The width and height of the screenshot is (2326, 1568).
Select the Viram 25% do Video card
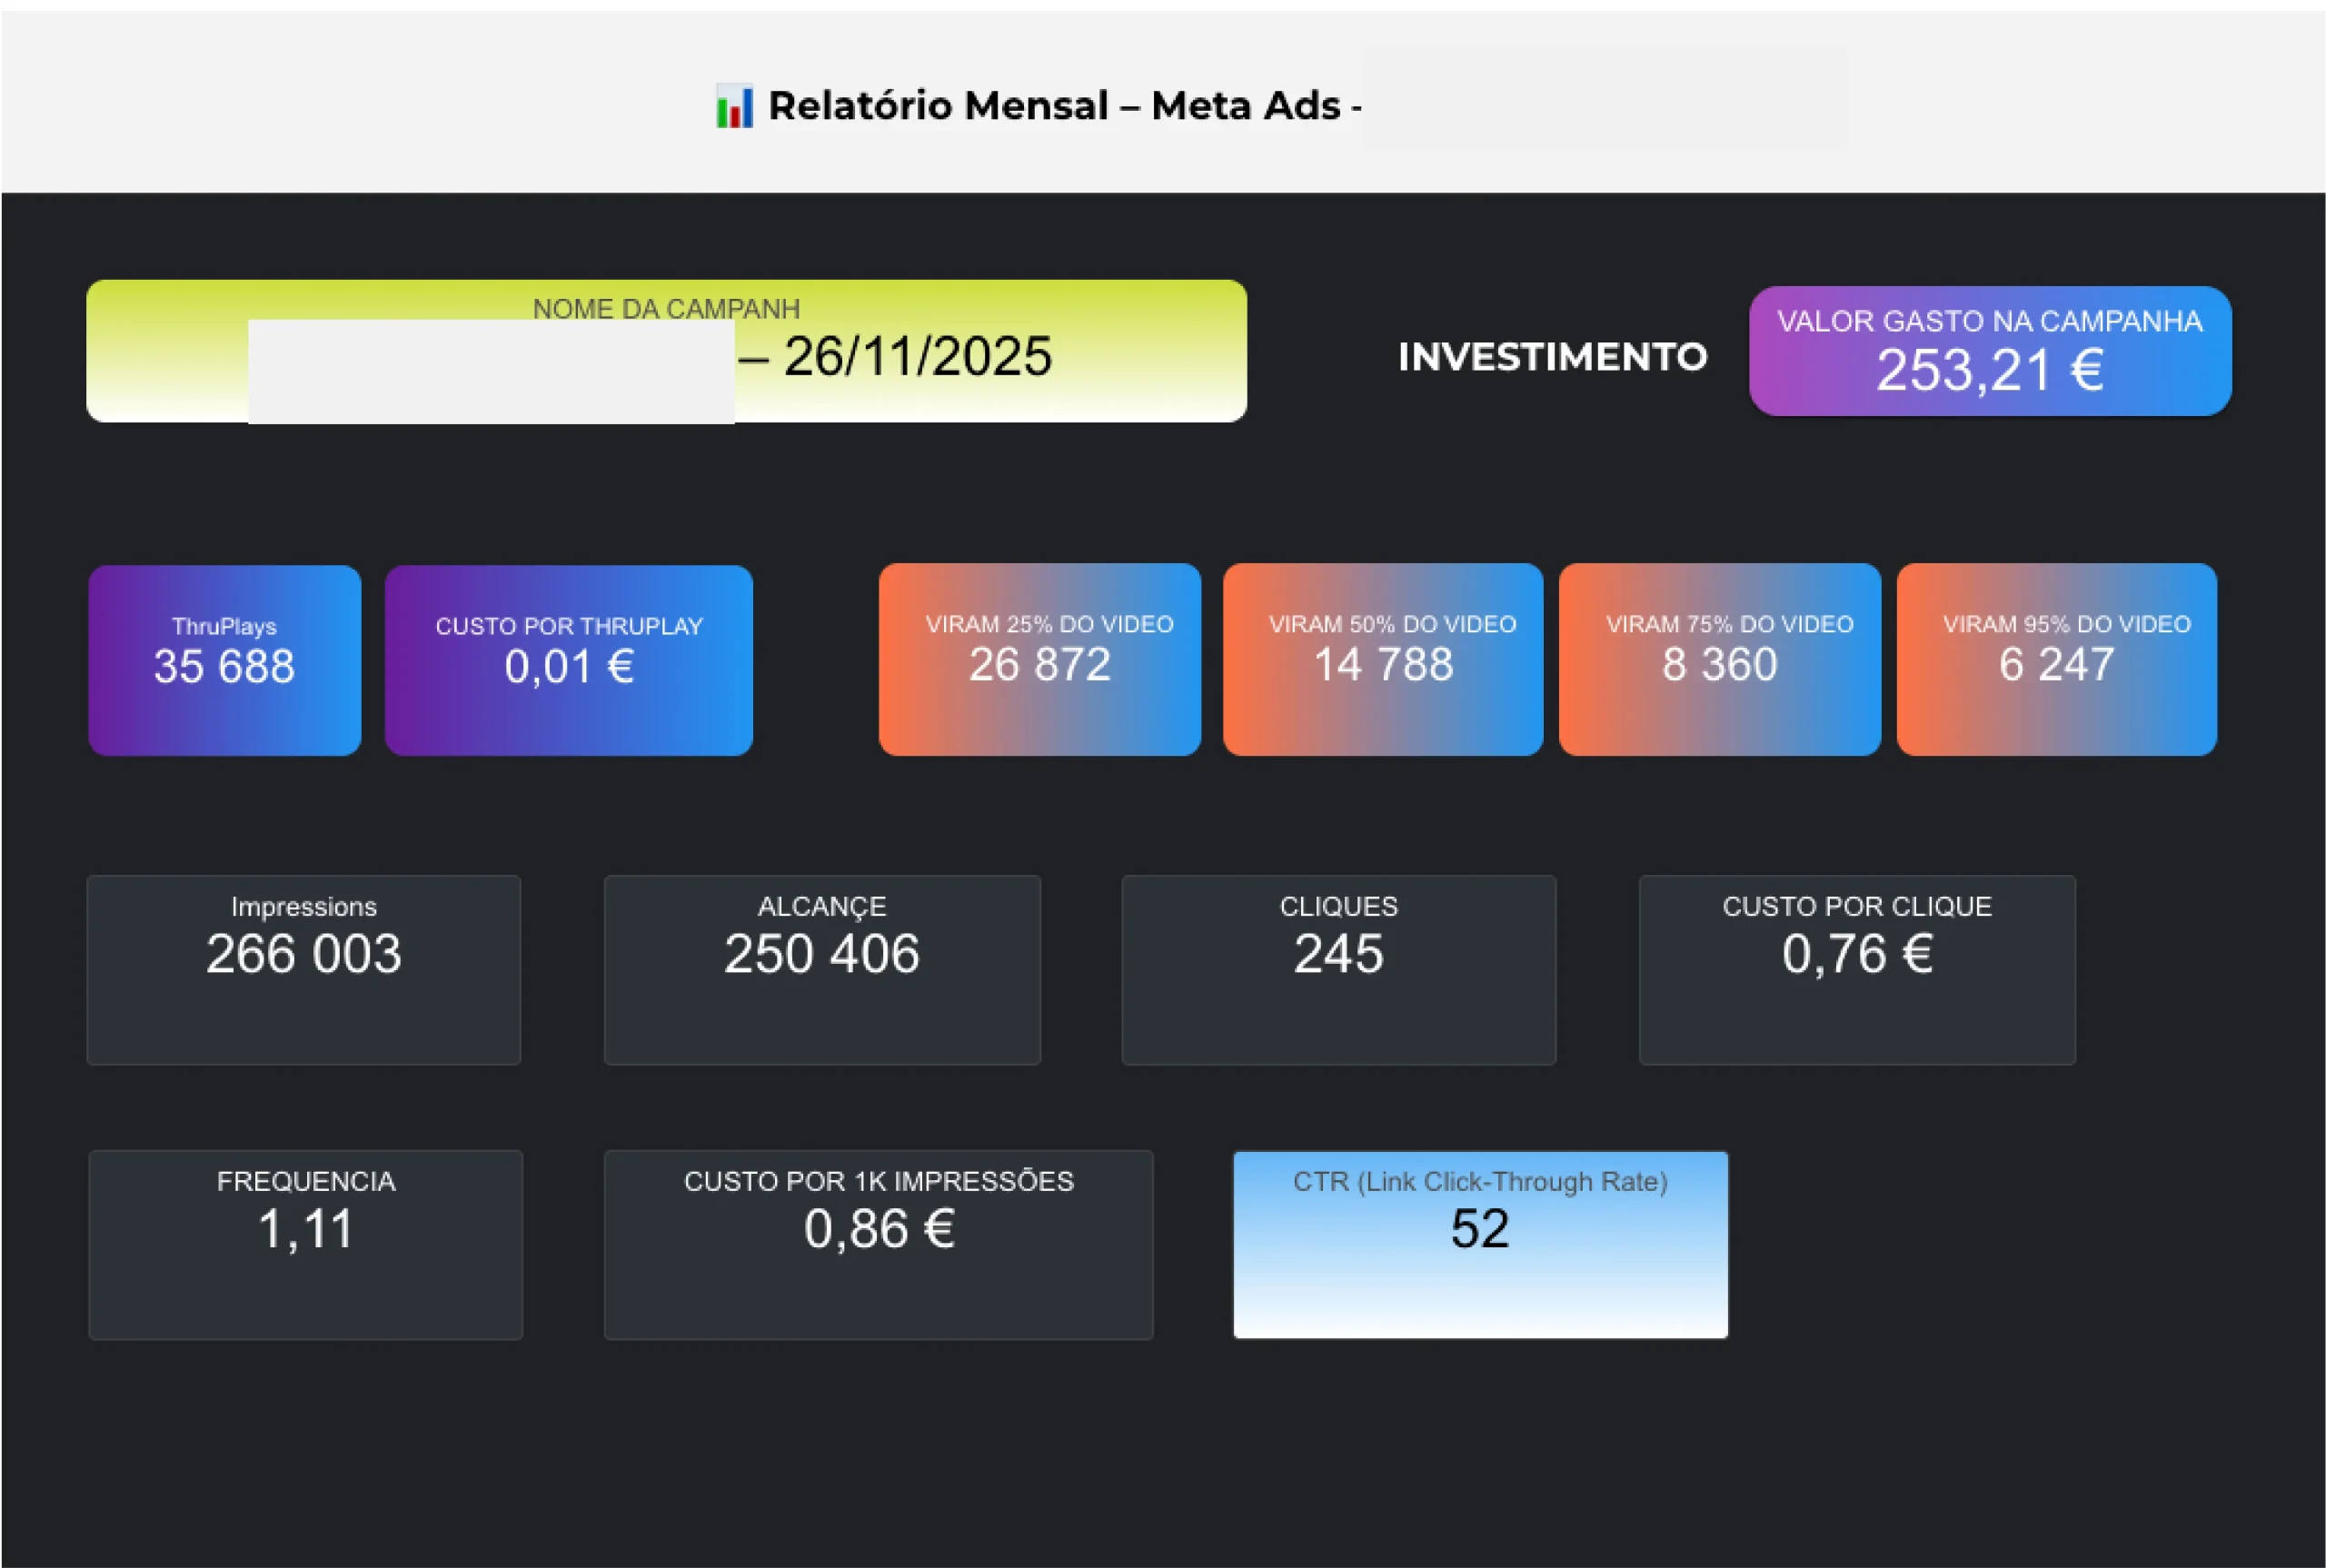point(1039,659)
